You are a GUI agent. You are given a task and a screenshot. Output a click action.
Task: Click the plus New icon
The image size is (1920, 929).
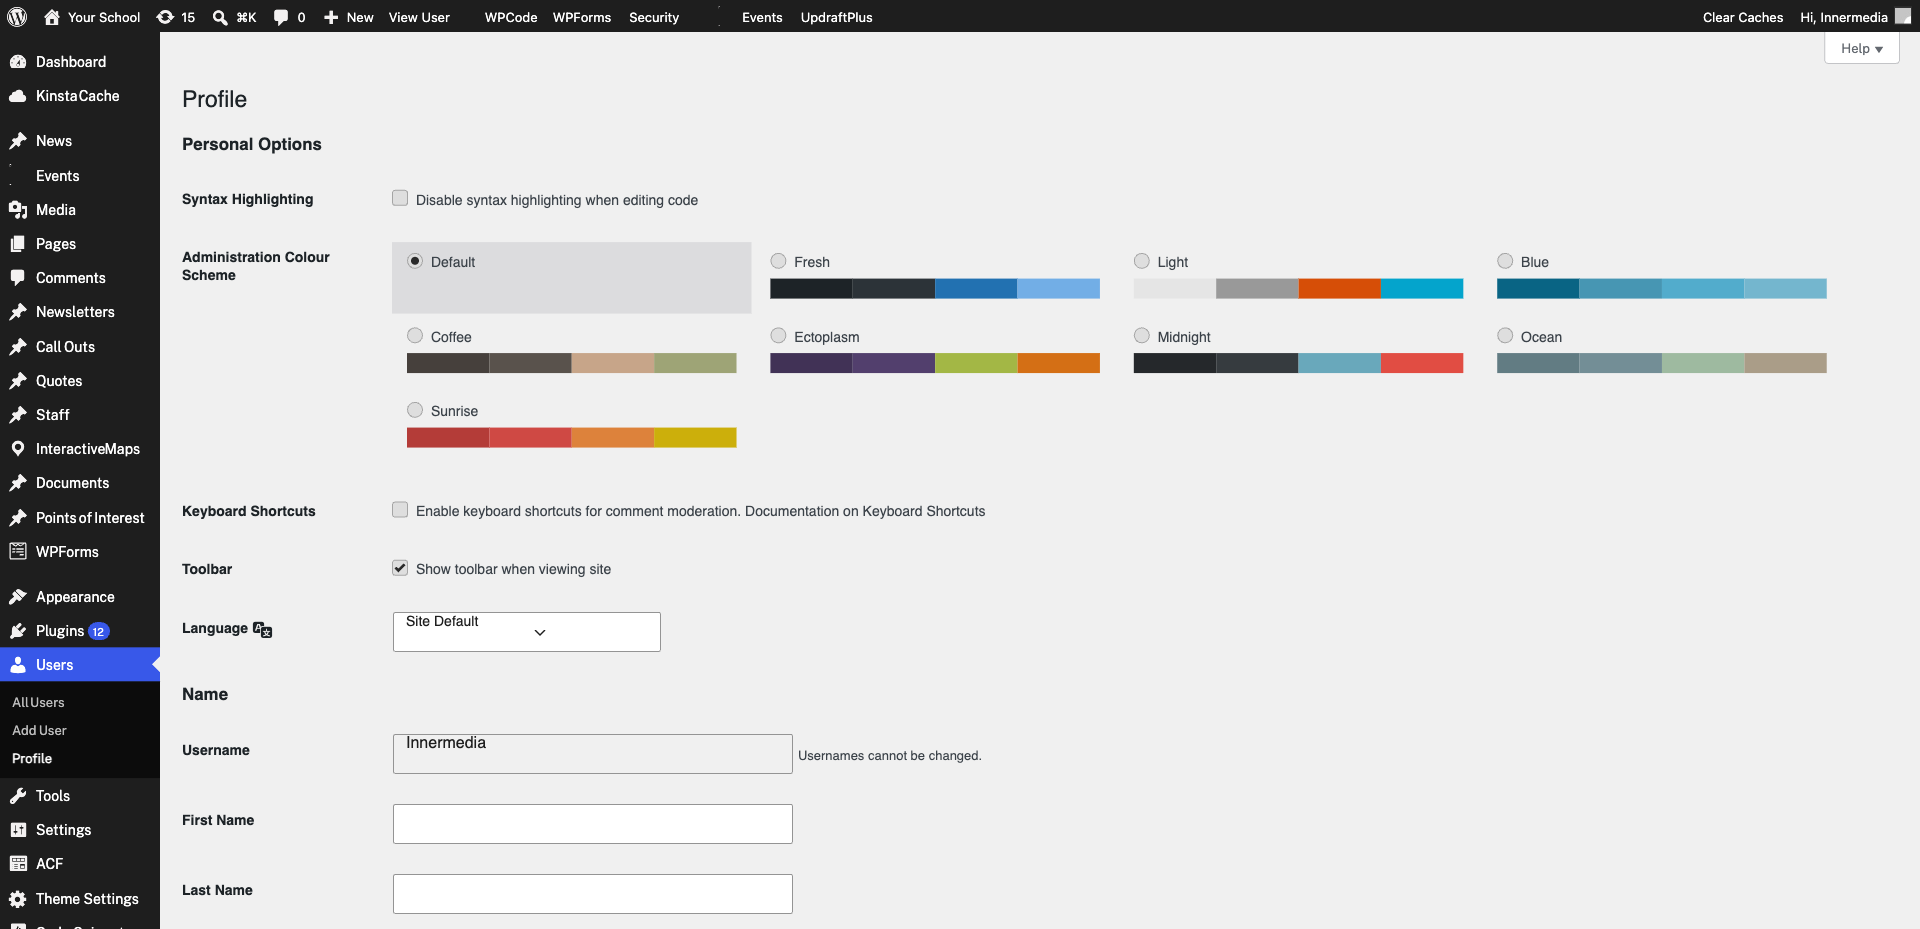point(331,17)
